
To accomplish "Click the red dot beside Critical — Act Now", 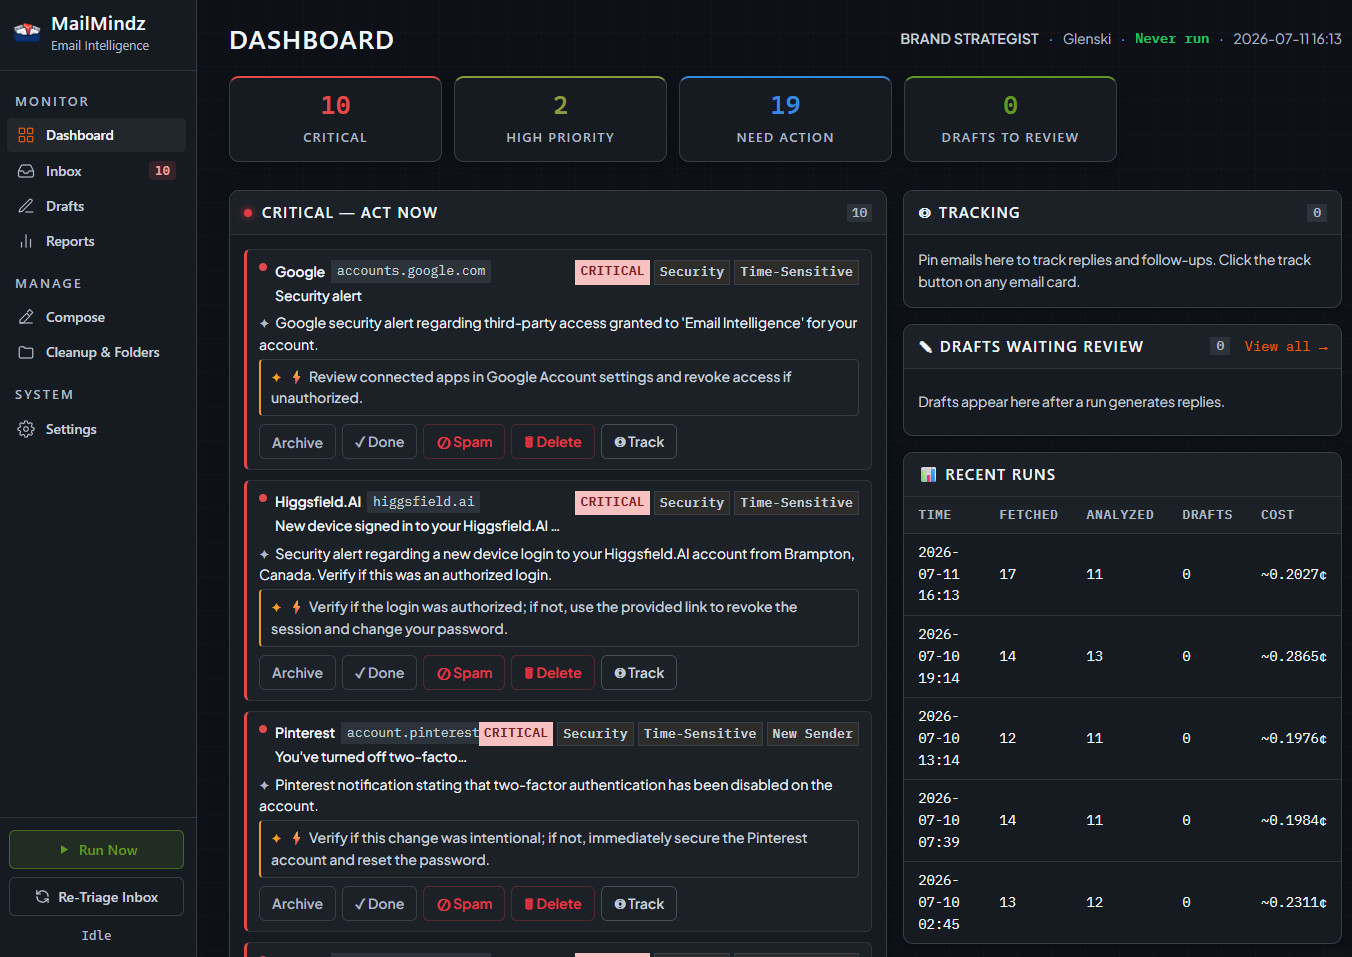I will 247,213.
